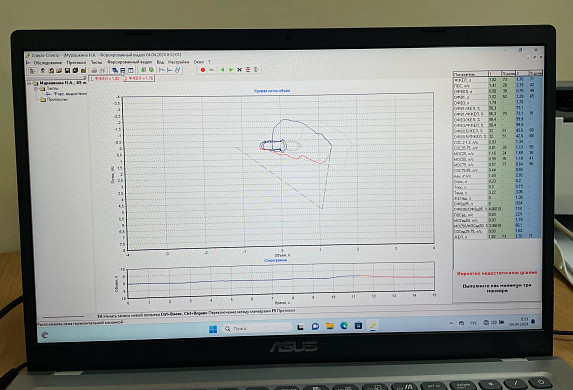Select attempt 1 ФЖЕЛ=1.82 tab
573x390 pixels.
click(104, 78)
